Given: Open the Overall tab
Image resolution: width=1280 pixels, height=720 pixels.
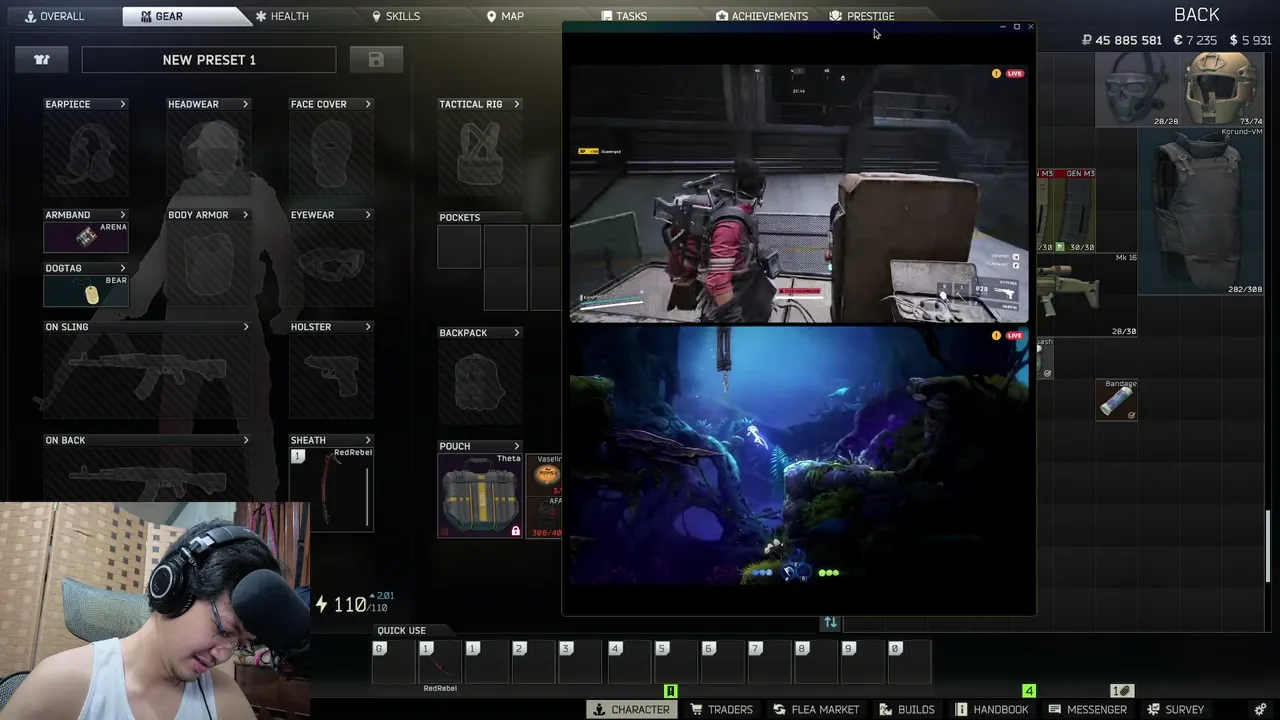Looking at the screenshot, I should click(x=55, y=16).
